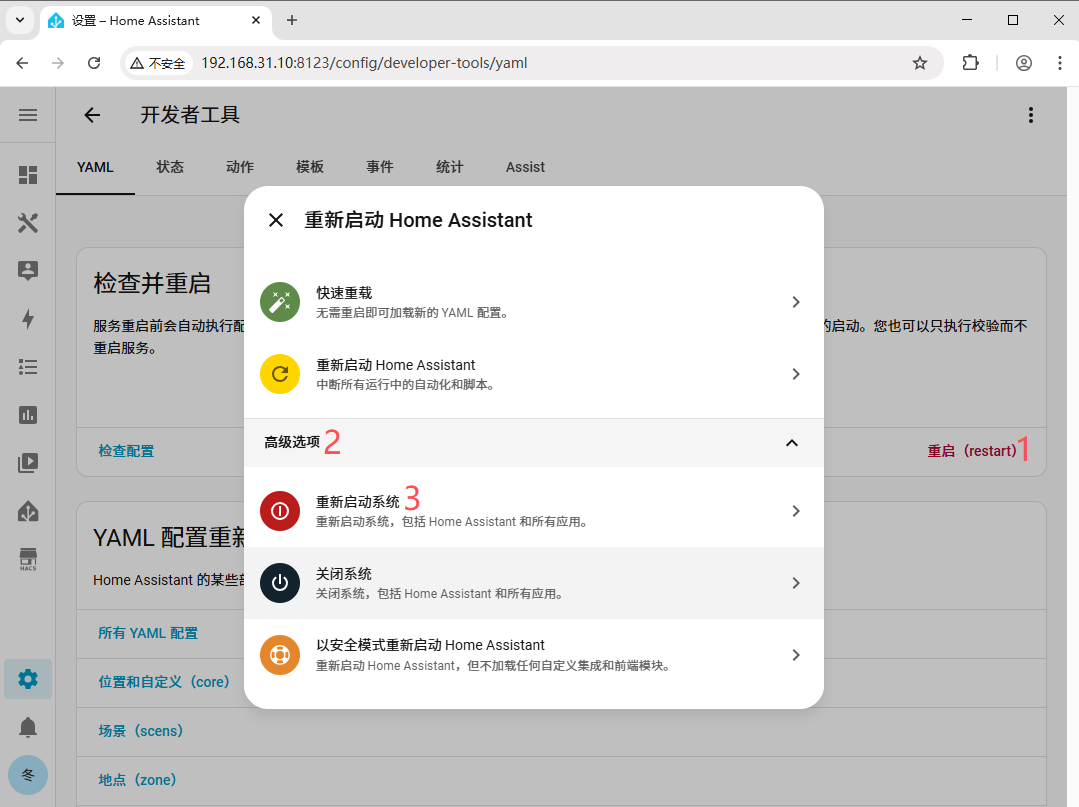Viewport: 1079px width, 807px height.
Task: Click the browser address bar URL
Action: (364, 63)
